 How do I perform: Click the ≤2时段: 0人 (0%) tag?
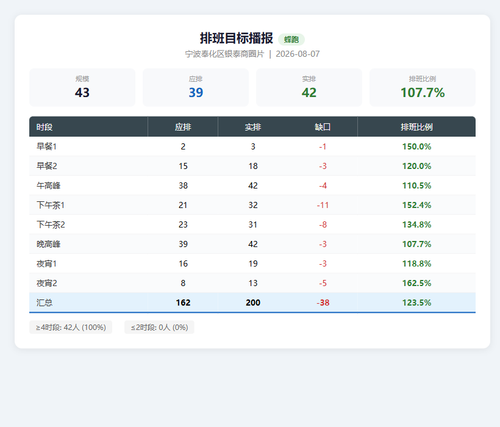159,327
